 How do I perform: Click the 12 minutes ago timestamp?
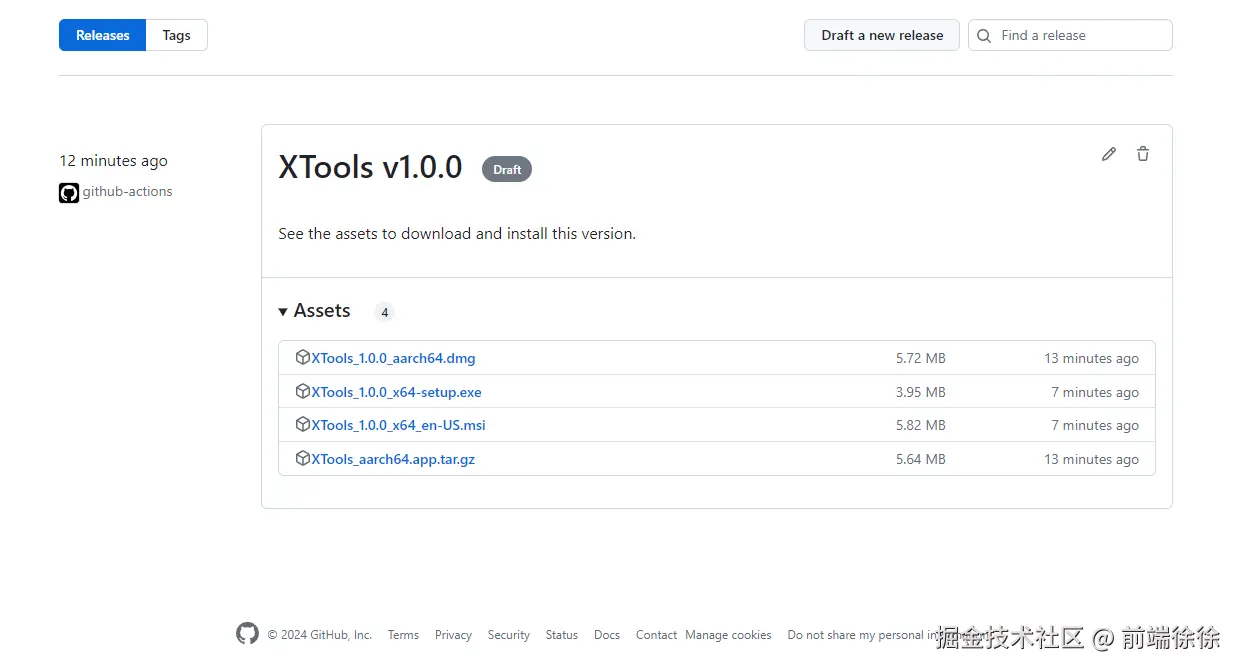tap(113, 161)
